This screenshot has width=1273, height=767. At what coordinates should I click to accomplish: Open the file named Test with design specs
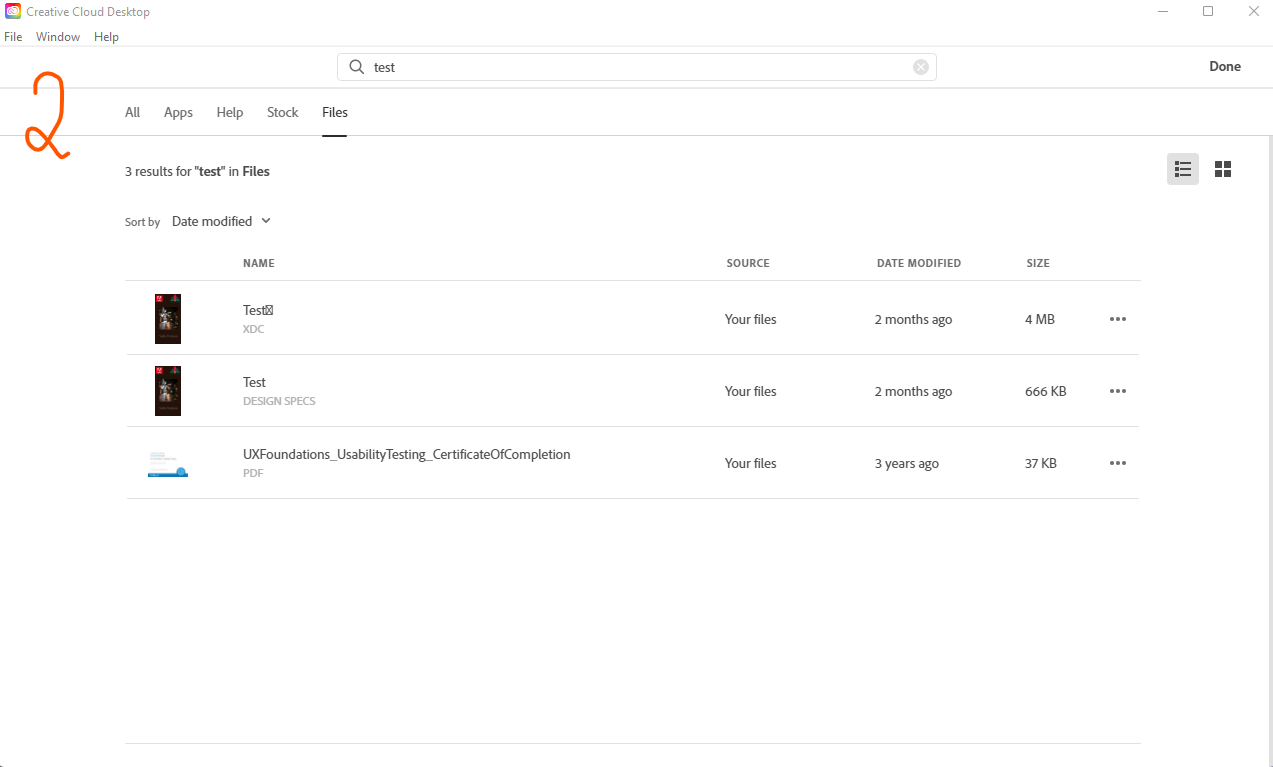click(x=254, y=382)
